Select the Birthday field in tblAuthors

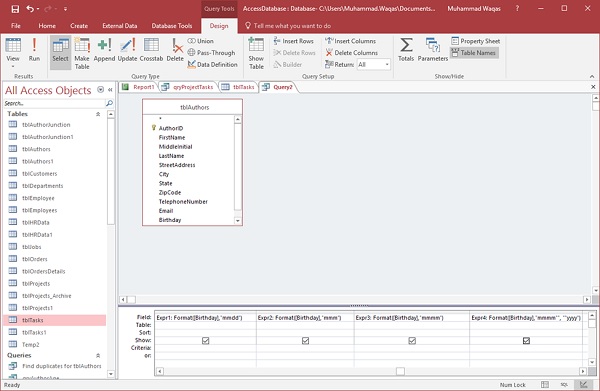170,220
